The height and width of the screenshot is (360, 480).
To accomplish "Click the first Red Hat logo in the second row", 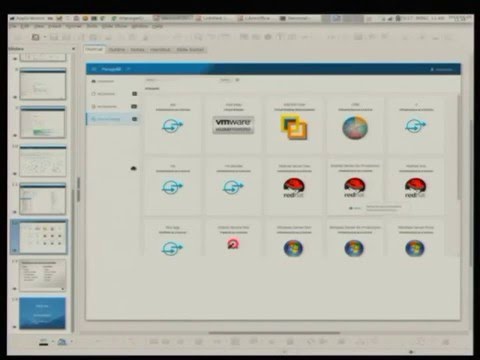I will [294, 188].
